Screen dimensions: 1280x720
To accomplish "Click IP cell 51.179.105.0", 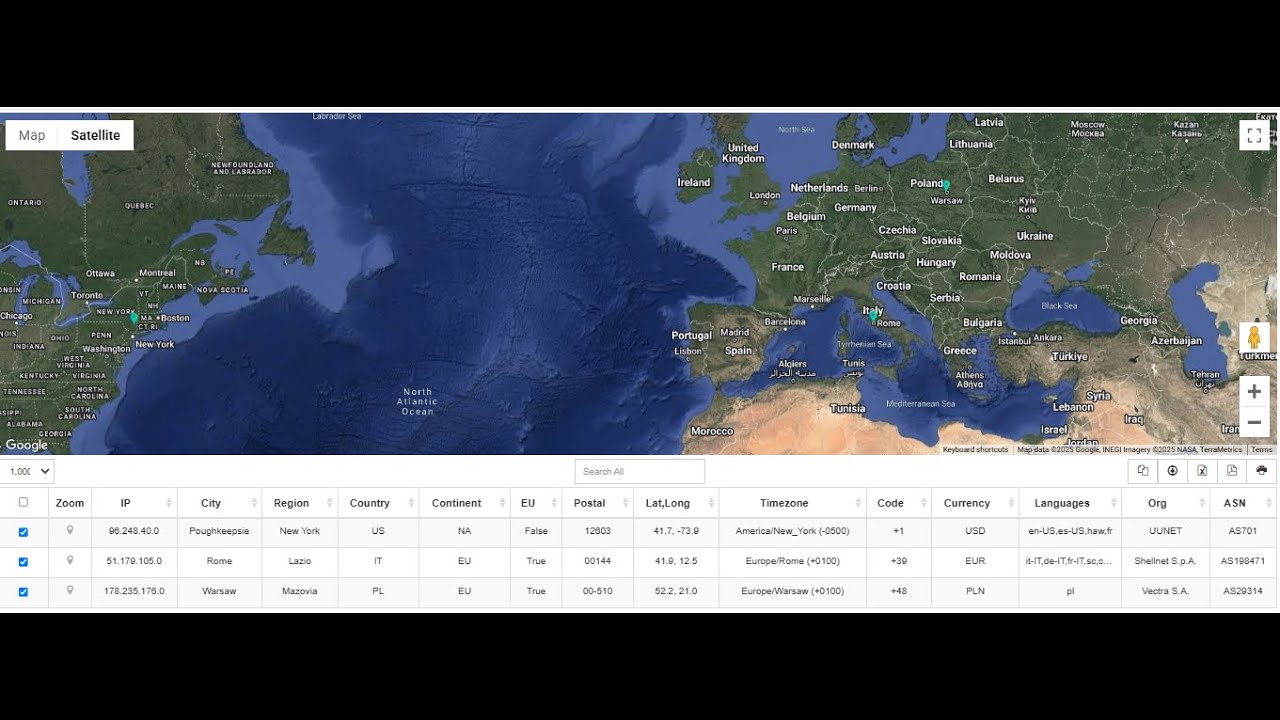I will [134, 562].
